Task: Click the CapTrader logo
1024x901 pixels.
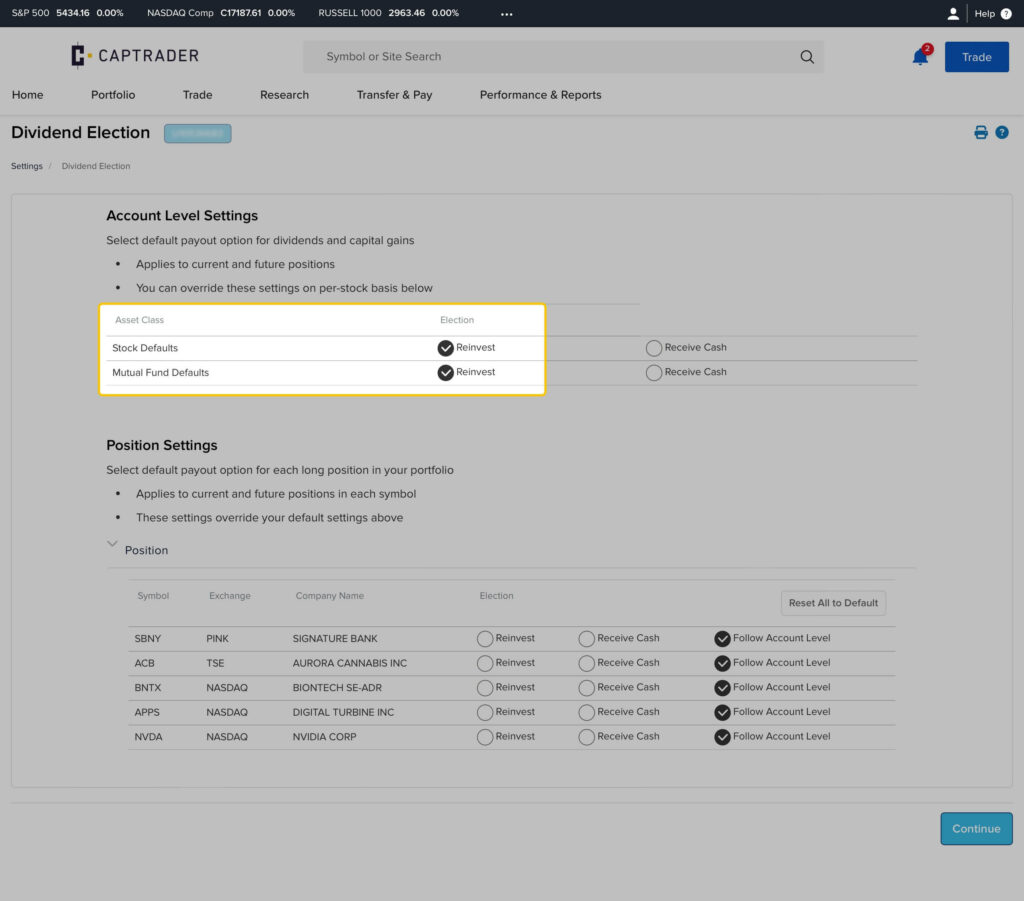Action: 135,55
